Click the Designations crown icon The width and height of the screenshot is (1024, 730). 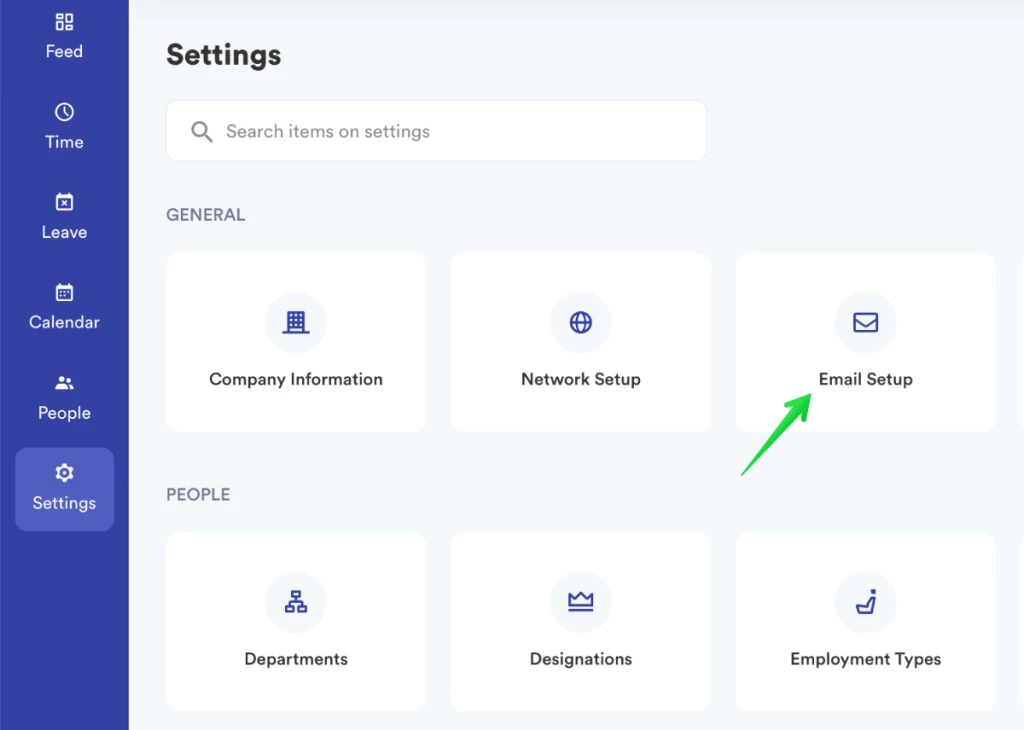point(581,601)
